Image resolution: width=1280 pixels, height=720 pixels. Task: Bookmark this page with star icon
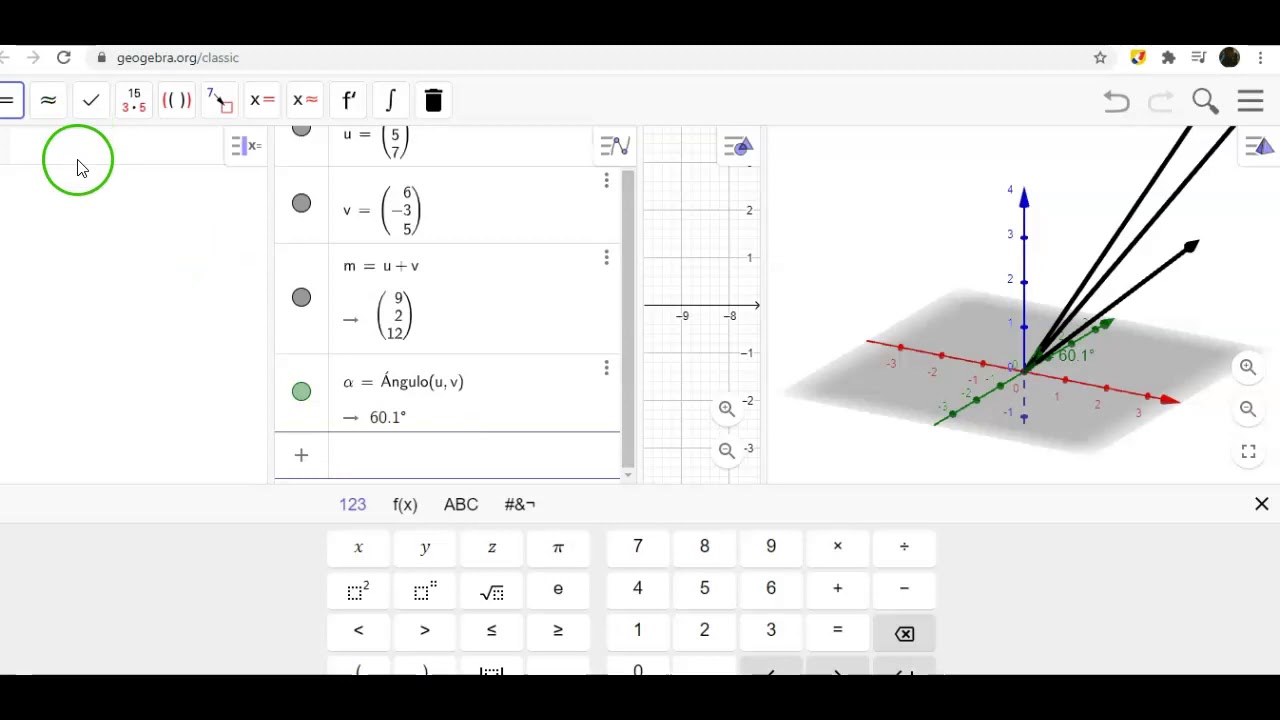click(1100, 58)
